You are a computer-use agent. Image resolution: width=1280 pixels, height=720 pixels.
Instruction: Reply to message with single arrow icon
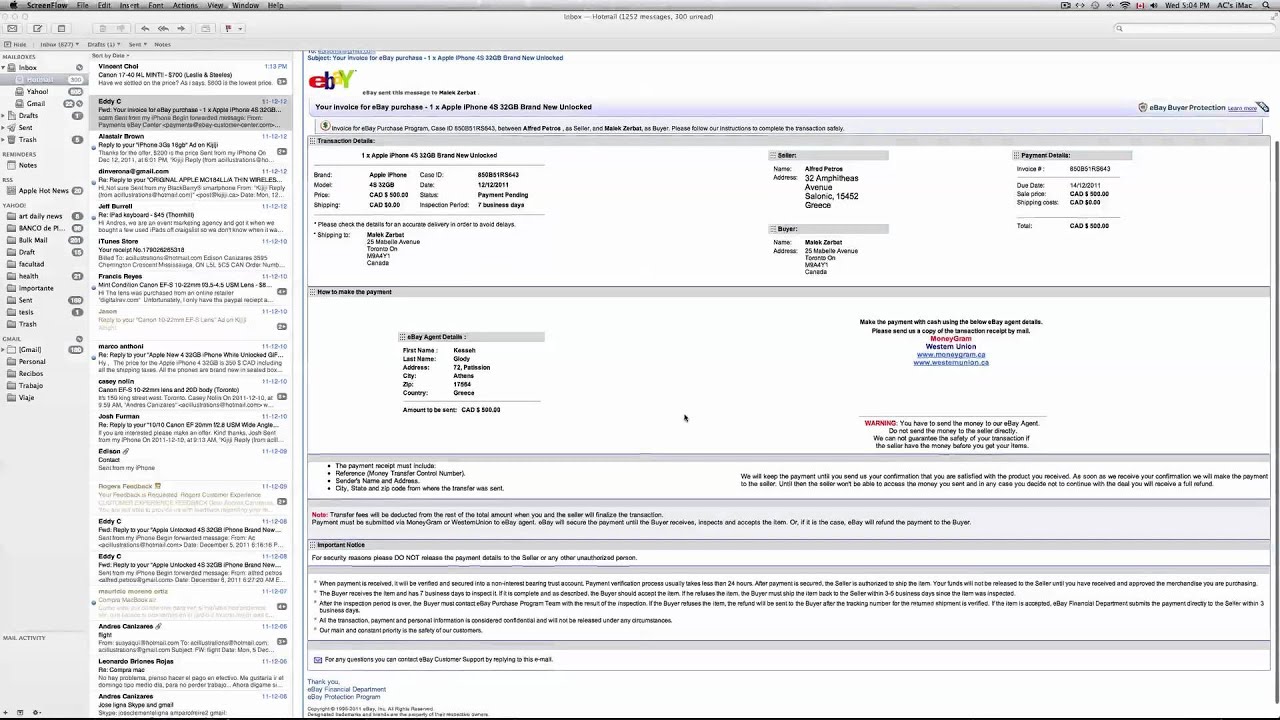click(x=145, y=28)
